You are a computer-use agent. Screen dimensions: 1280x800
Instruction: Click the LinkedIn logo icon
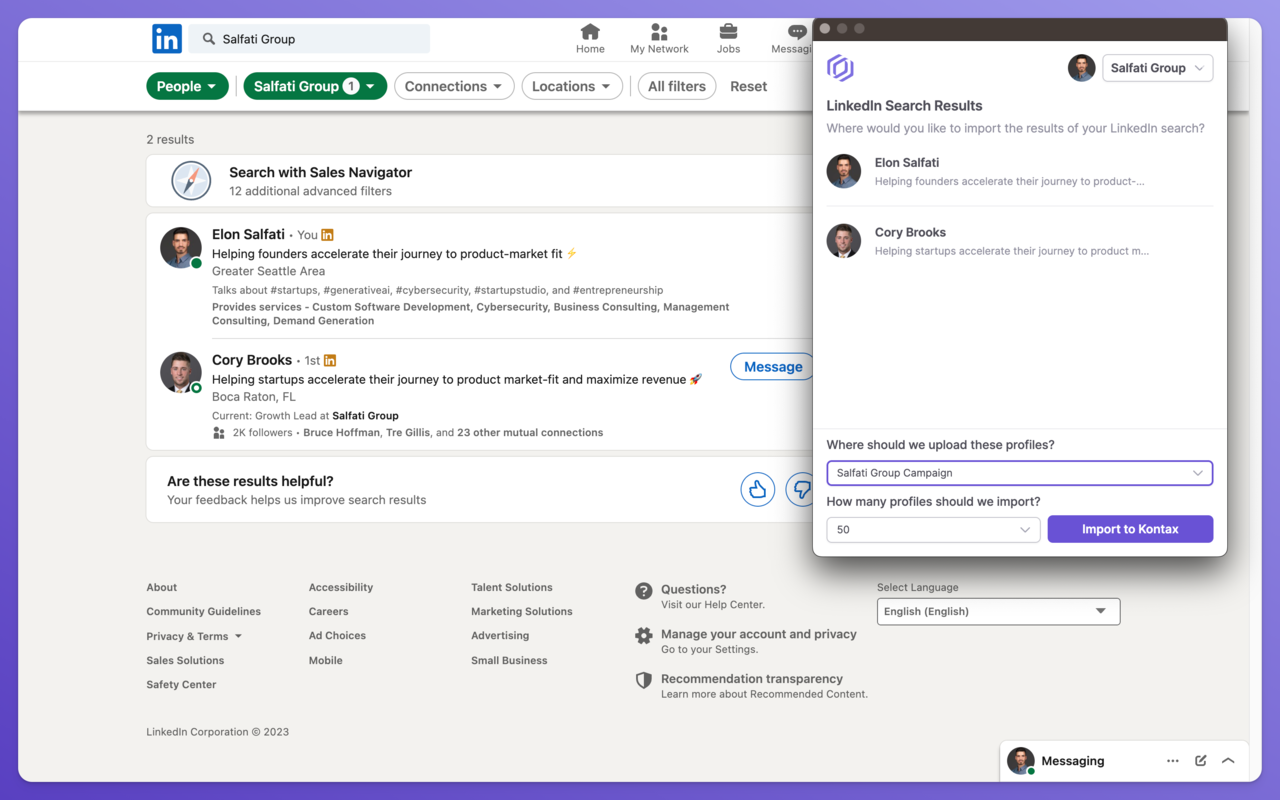(167, 39)
